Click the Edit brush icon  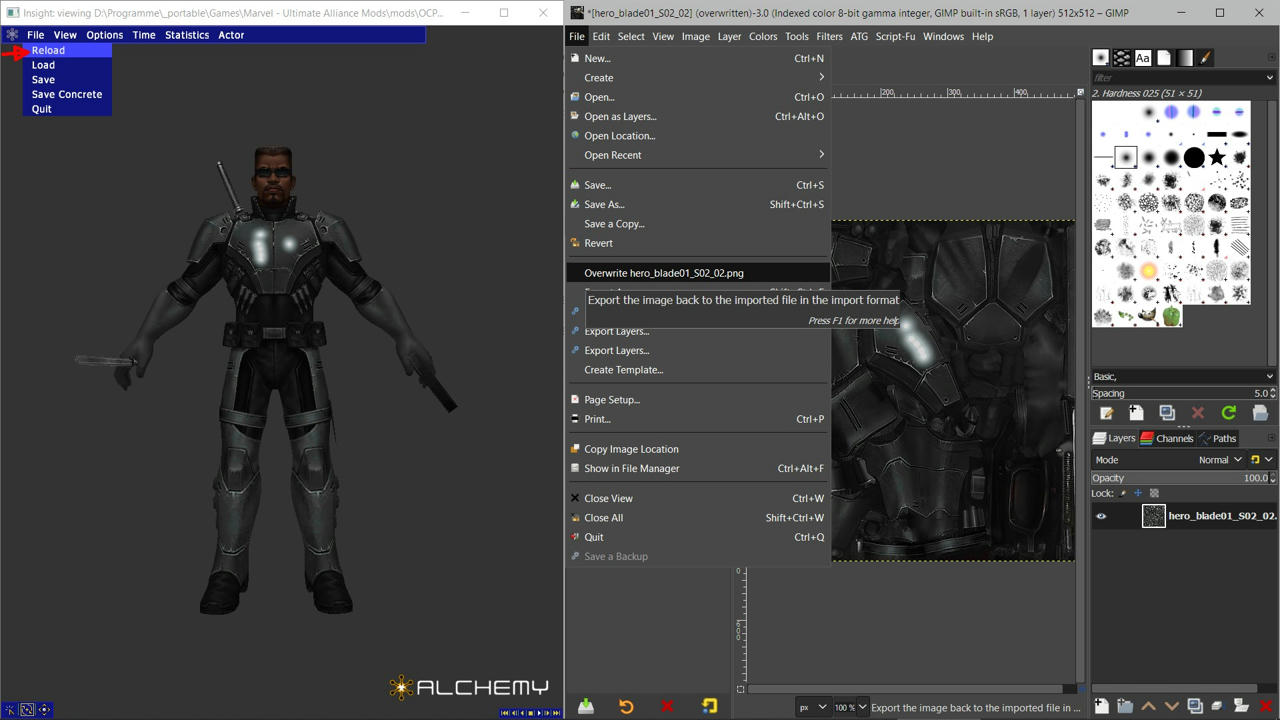[x=1106, y=413]
